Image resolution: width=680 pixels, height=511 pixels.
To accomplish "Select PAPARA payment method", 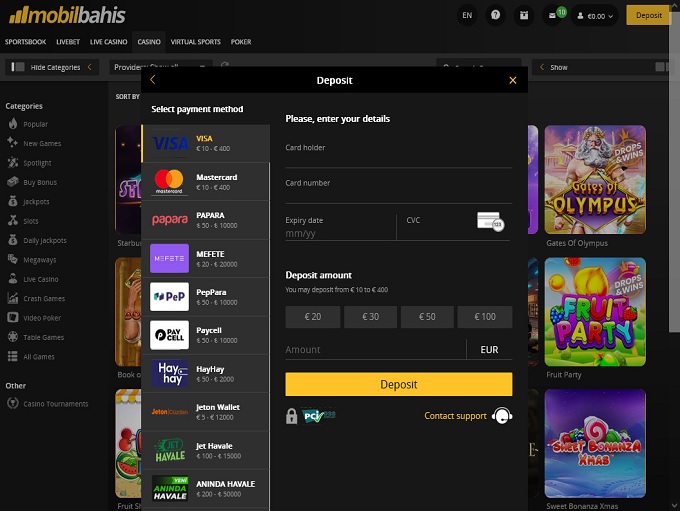I will pyautogui.click(x=205, y=220).
